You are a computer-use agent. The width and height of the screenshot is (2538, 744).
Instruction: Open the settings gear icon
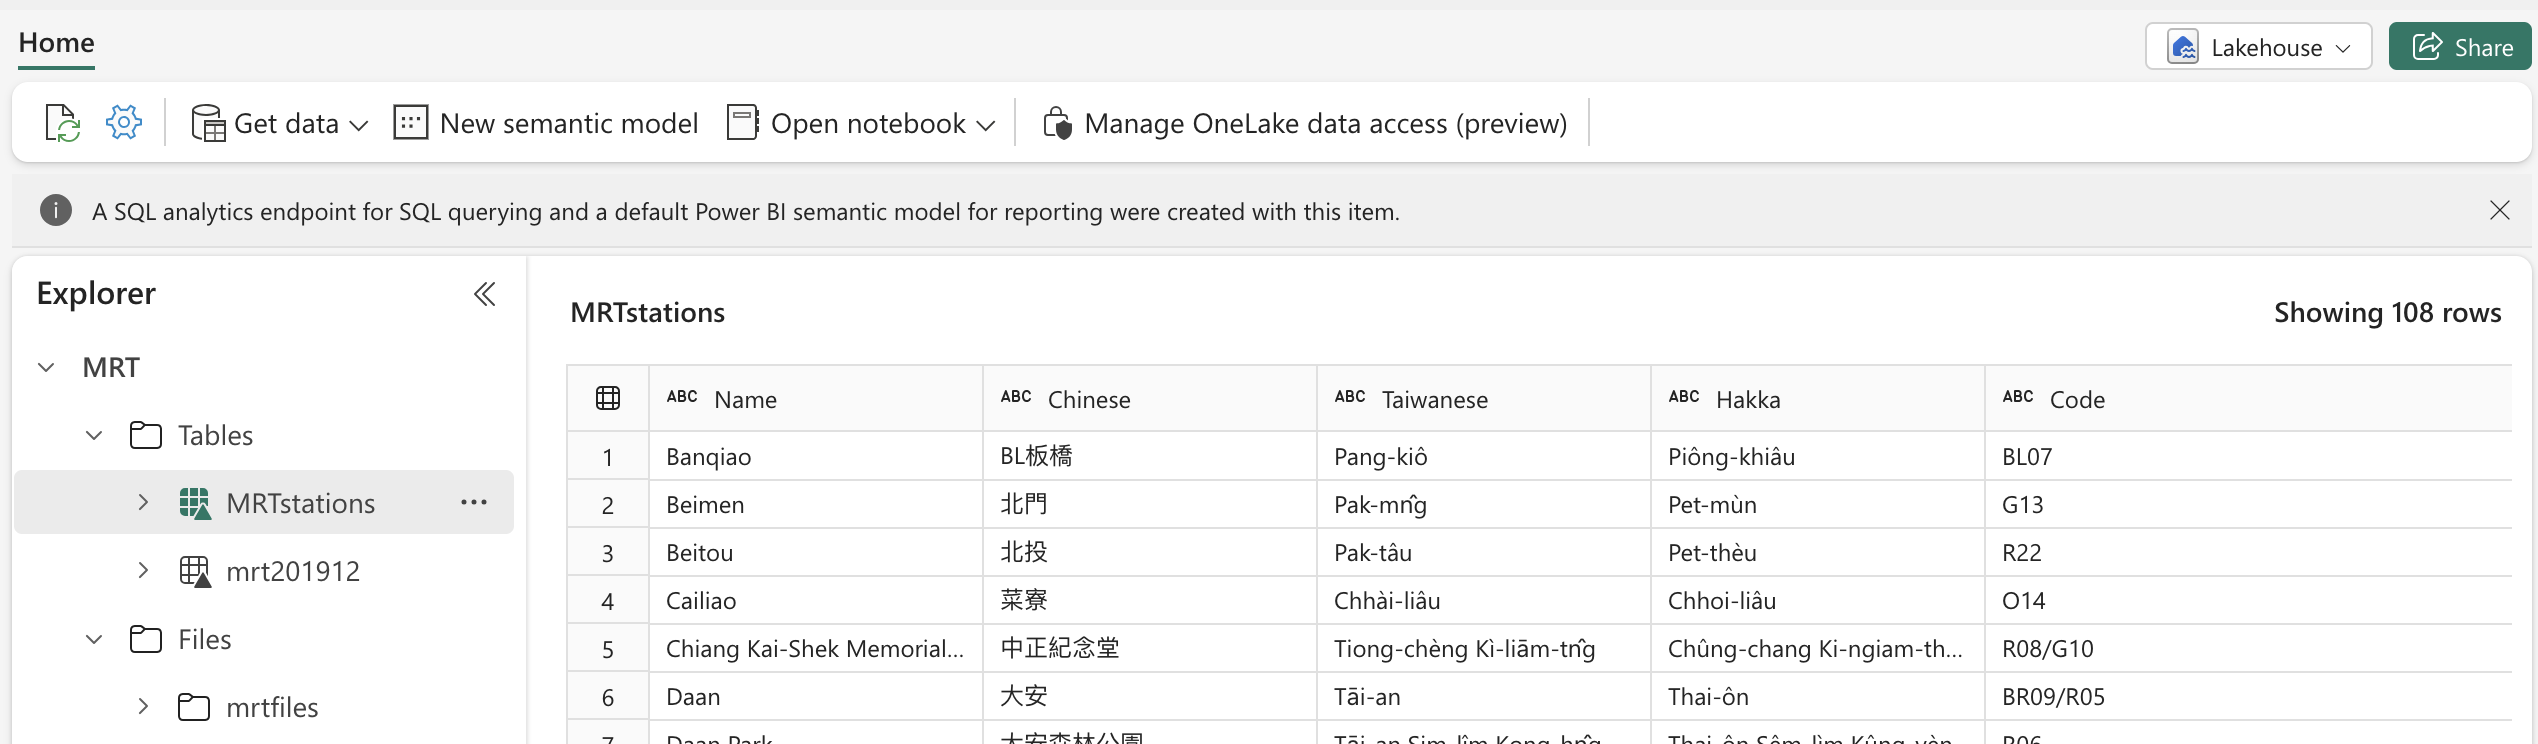click(124, 122)
